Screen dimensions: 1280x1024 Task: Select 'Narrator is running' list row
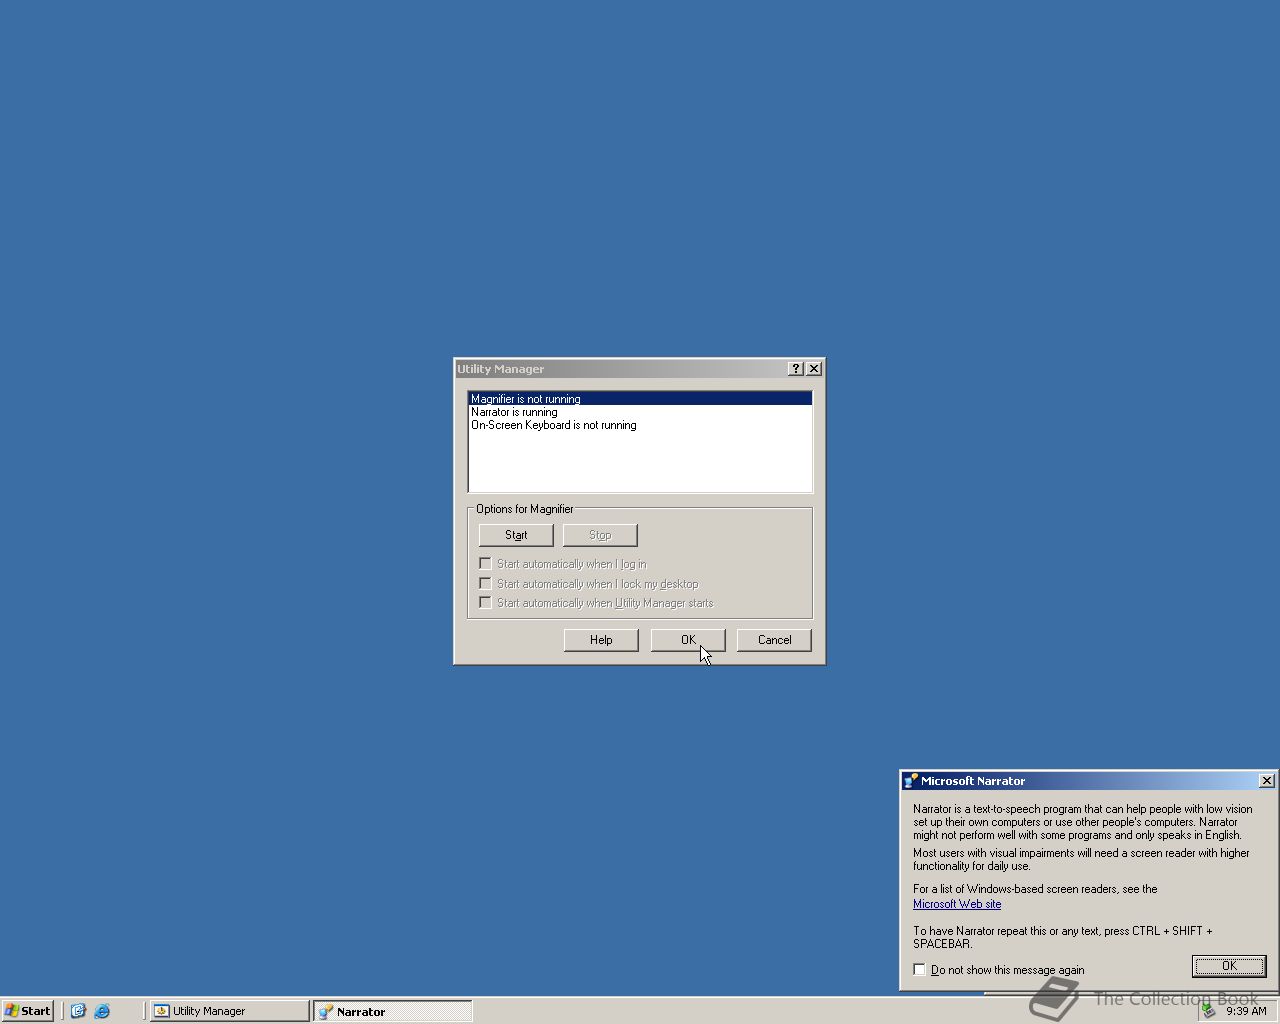[640, 412]
